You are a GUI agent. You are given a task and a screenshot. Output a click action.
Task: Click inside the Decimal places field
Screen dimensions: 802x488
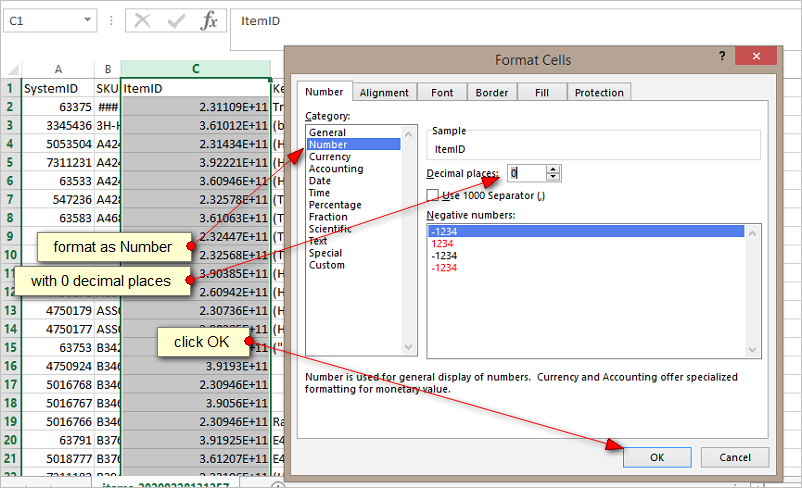(525, 173)
